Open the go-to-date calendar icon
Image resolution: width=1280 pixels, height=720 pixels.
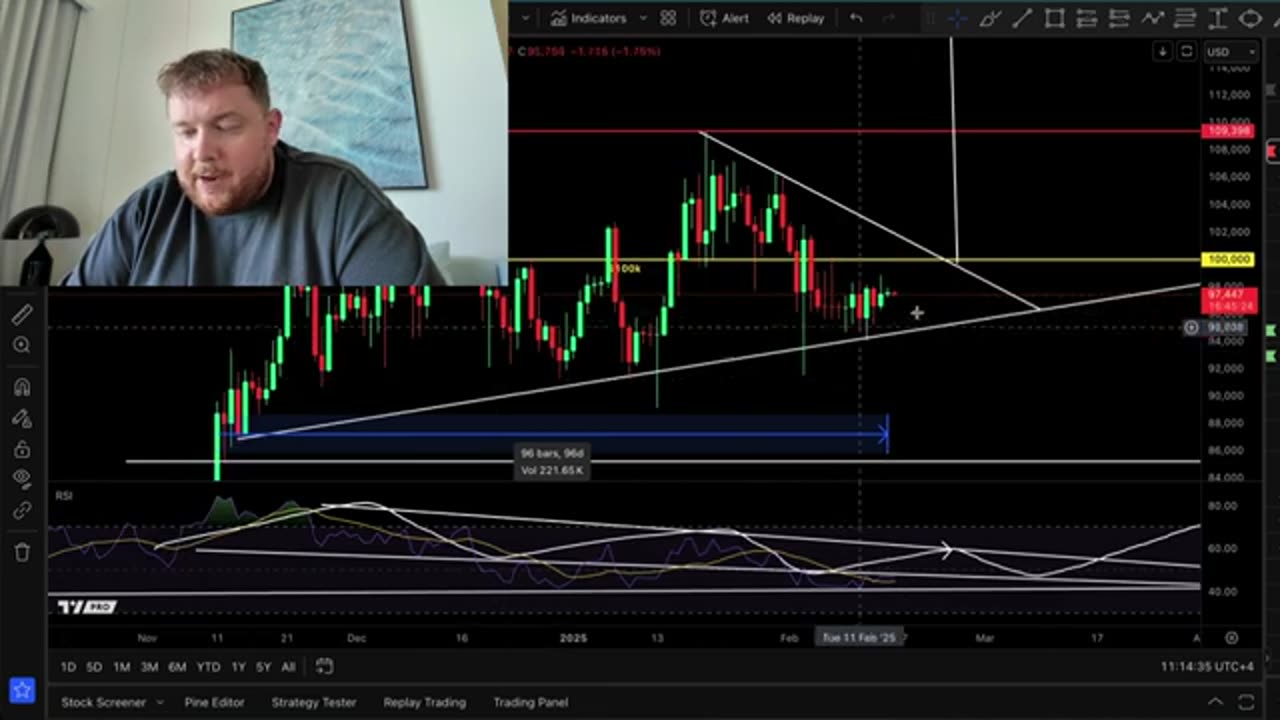324,666
